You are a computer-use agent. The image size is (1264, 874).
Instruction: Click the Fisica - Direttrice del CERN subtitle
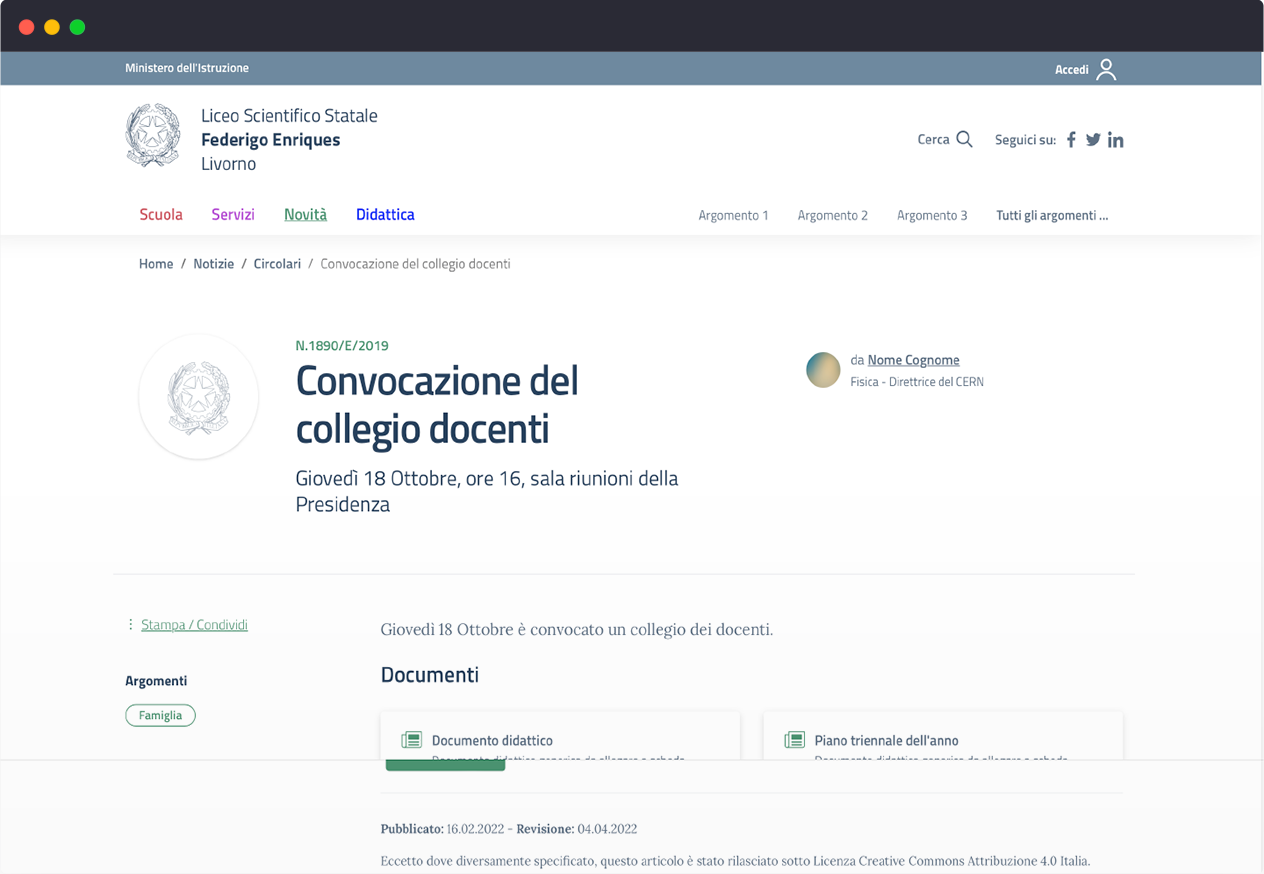(917, 382)
